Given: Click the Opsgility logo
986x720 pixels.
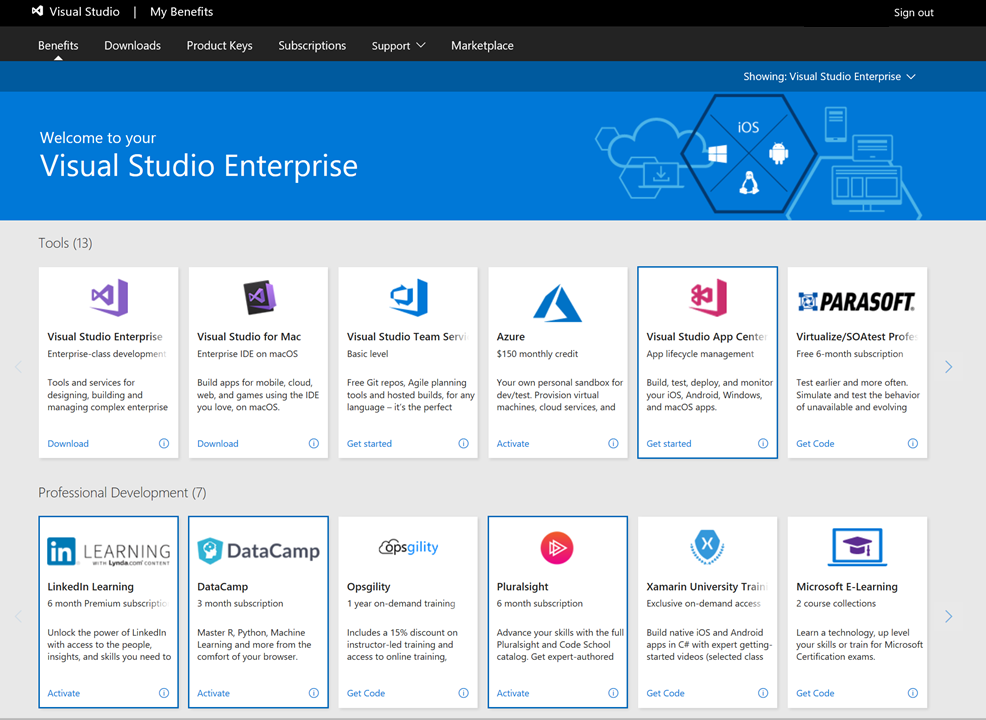Looking at the screenshot, I should [x=409, y=547].
